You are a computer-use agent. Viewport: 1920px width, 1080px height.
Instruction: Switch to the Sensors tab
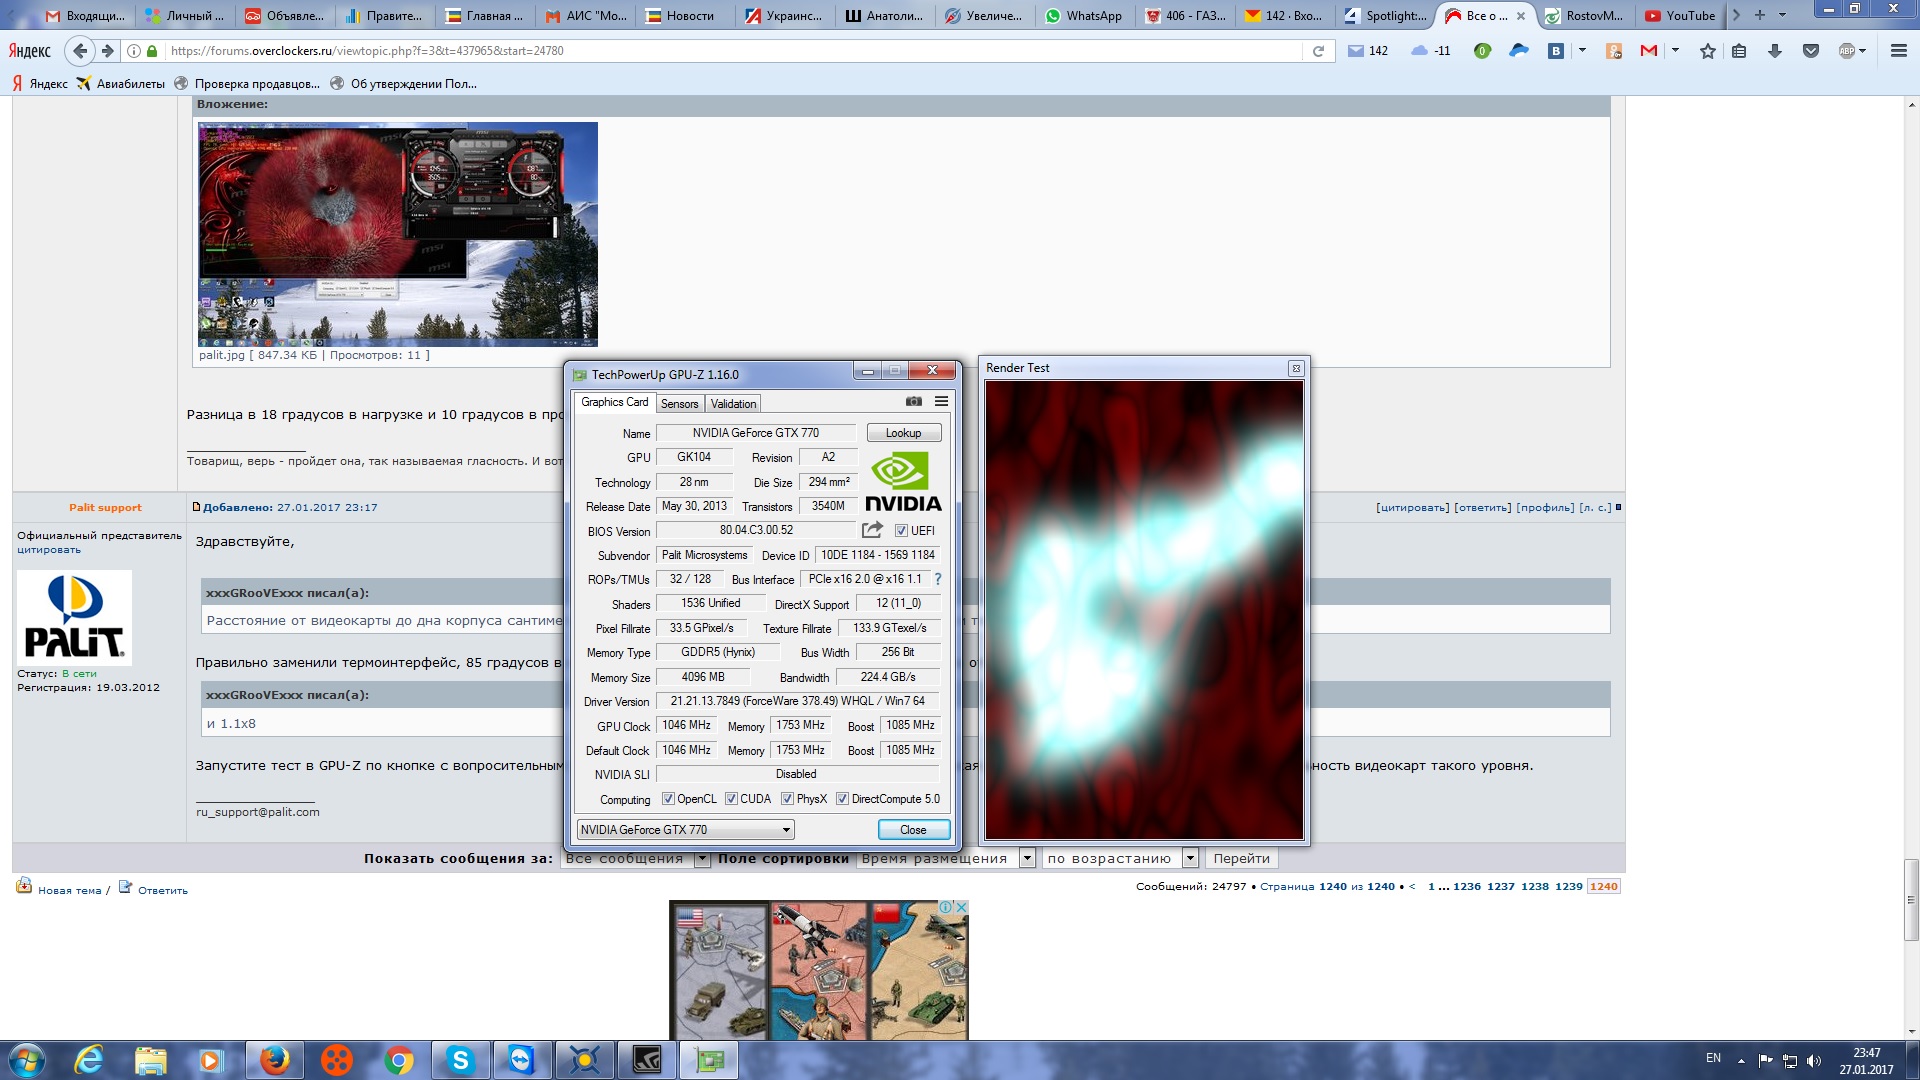[x=679, y=404]
